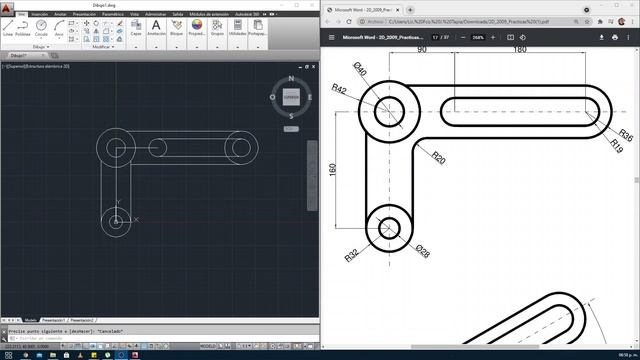Image resolution: width=640 pixels, height=360 pixels.
Task: Open the Administrar ribbon tab
Action: pyautogui.click(x=156, y=14)
